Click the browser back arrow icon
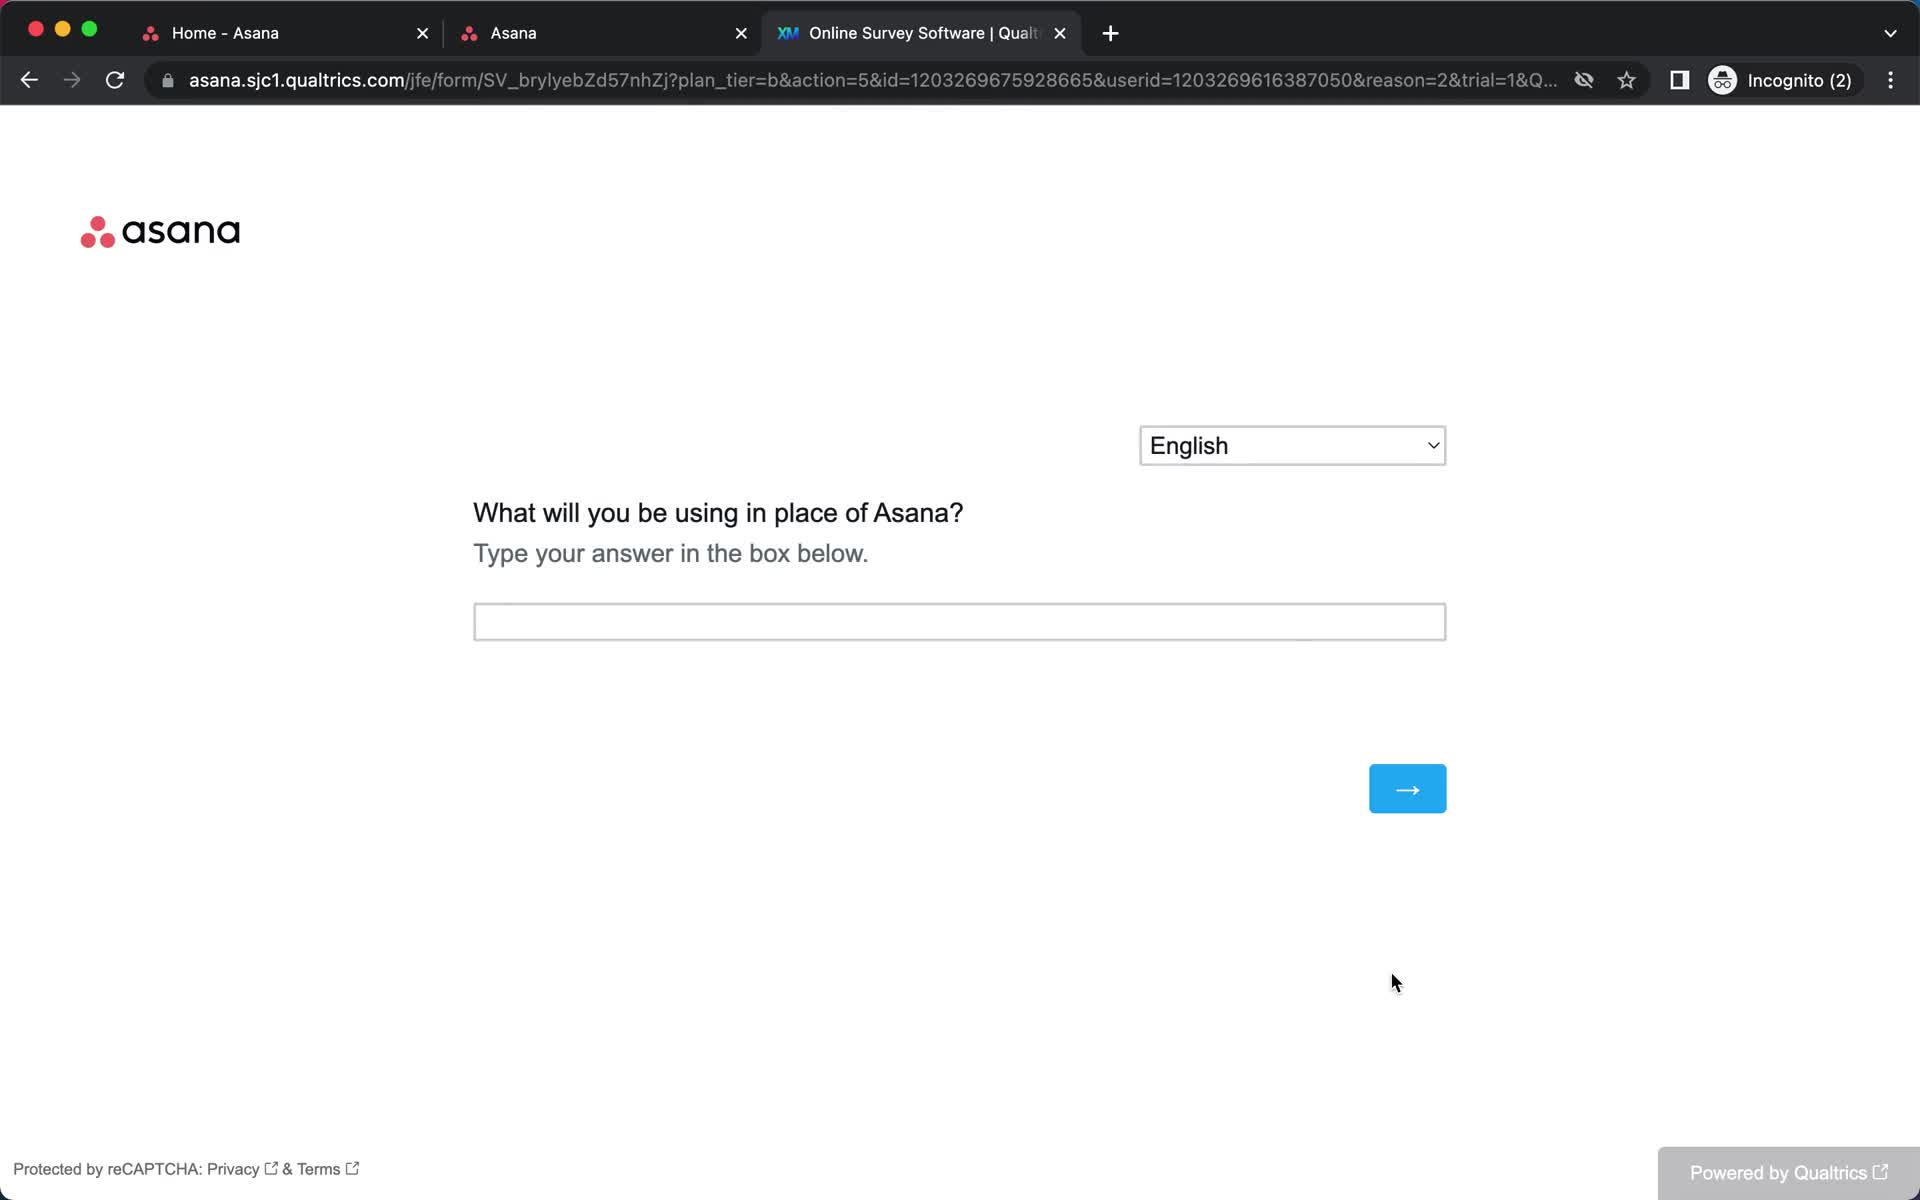This screenshot has height=1200, width=1920. (x=29, y=79)
